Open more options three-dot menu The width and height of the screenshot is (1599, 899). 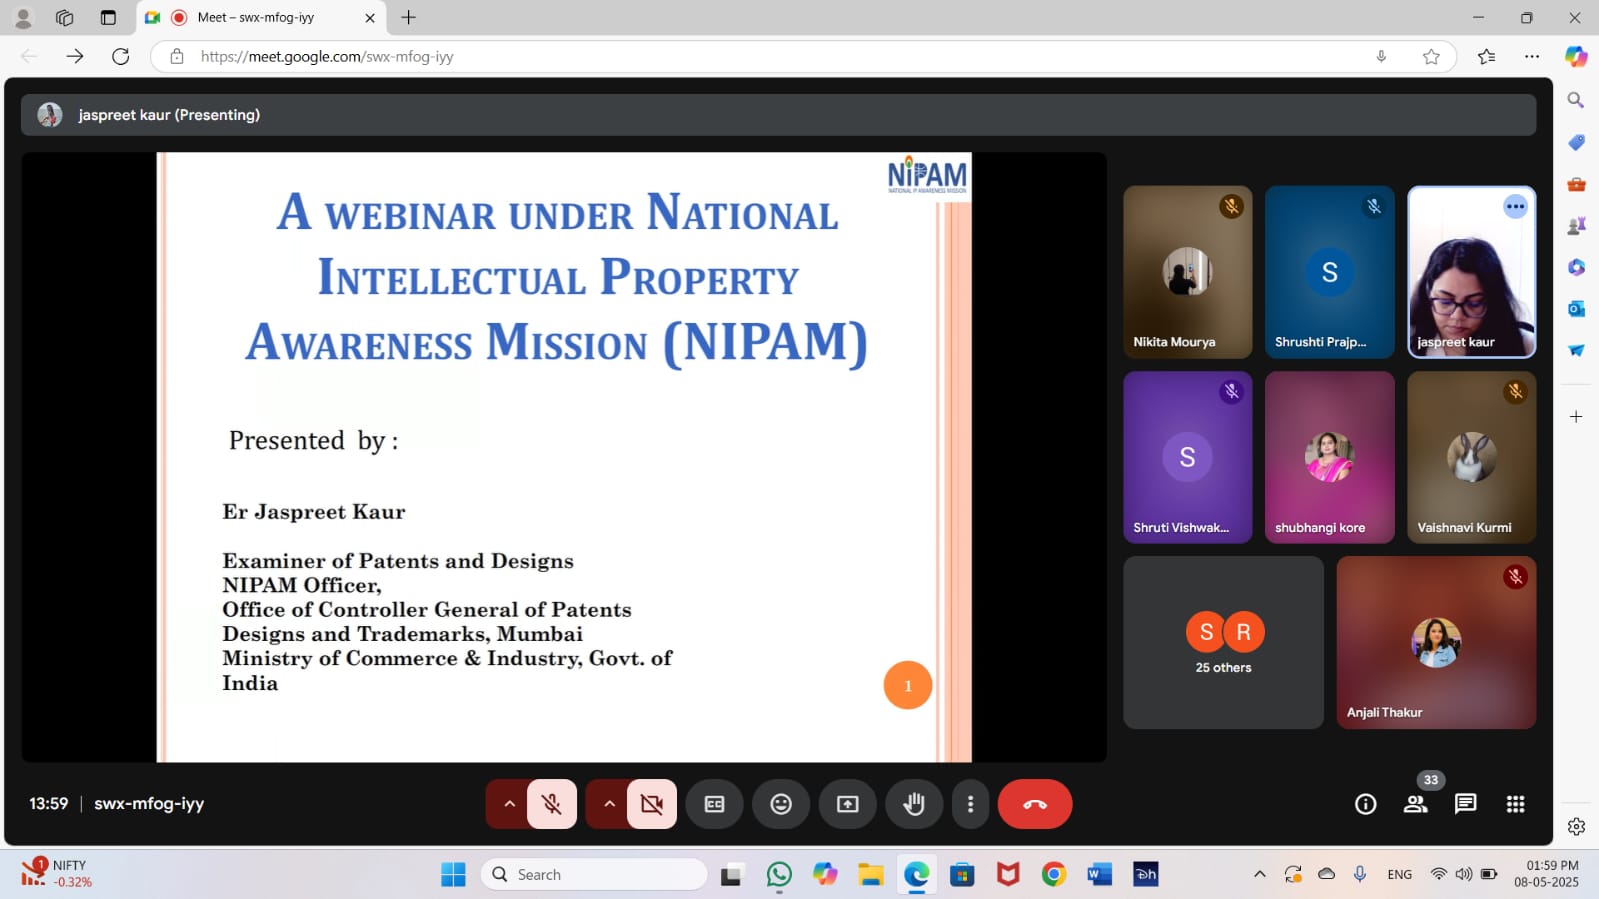pos(970,804)
